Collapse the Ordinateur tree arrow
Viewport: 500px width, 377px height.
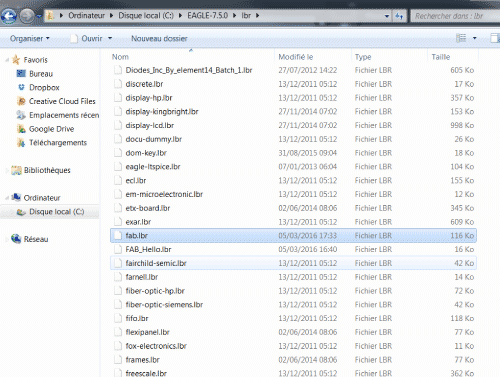[7, 198]
